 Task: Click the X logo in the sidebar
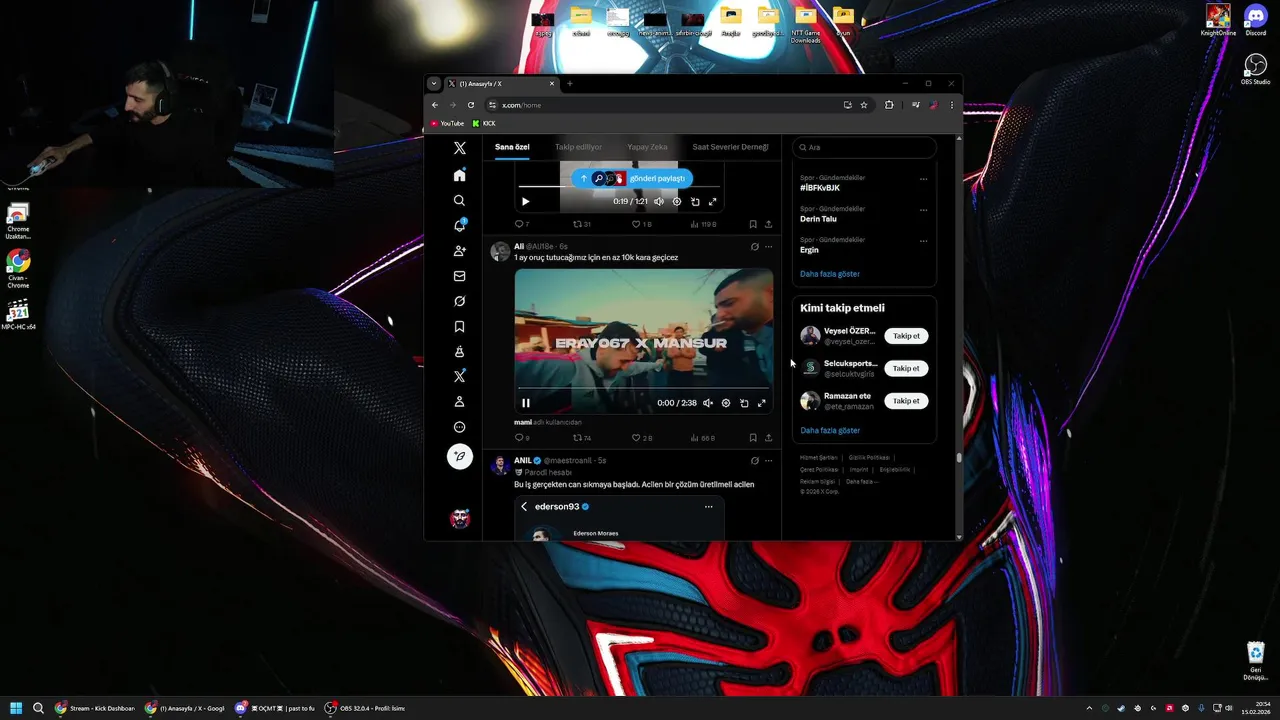coord(459,148)
